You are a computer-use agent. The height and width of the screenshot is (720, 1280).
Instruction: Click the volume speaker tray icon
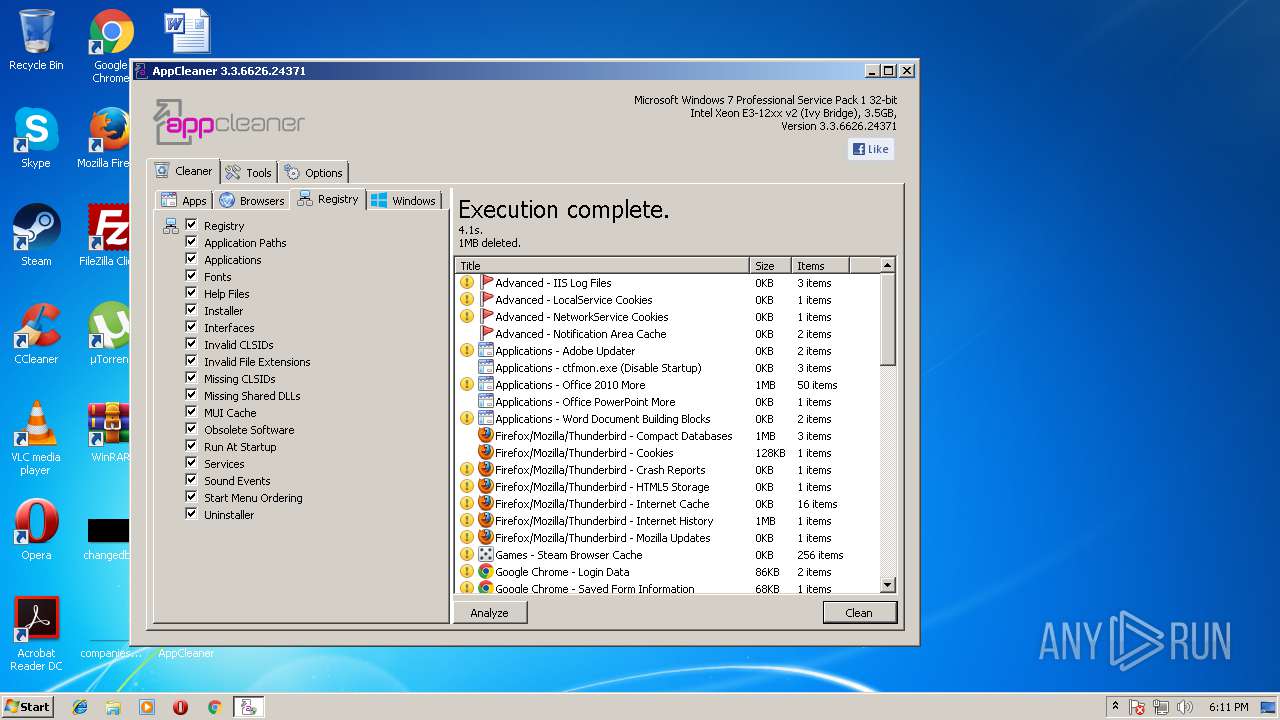coord(1185,707)
